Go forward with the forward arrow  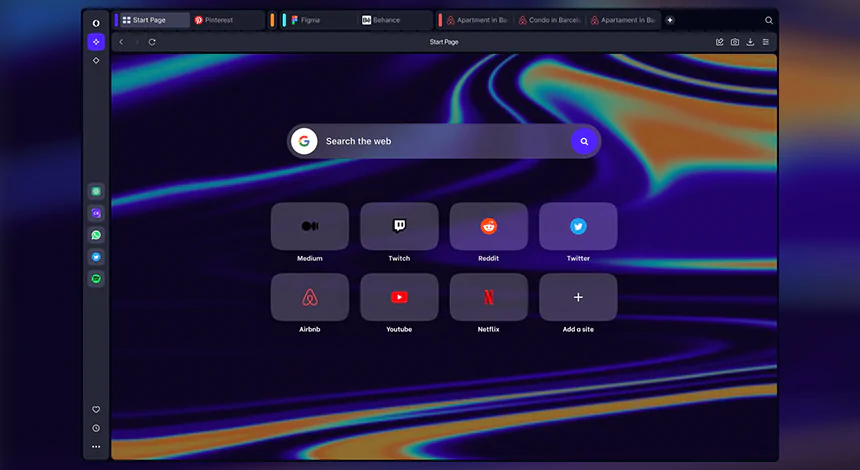137,42
